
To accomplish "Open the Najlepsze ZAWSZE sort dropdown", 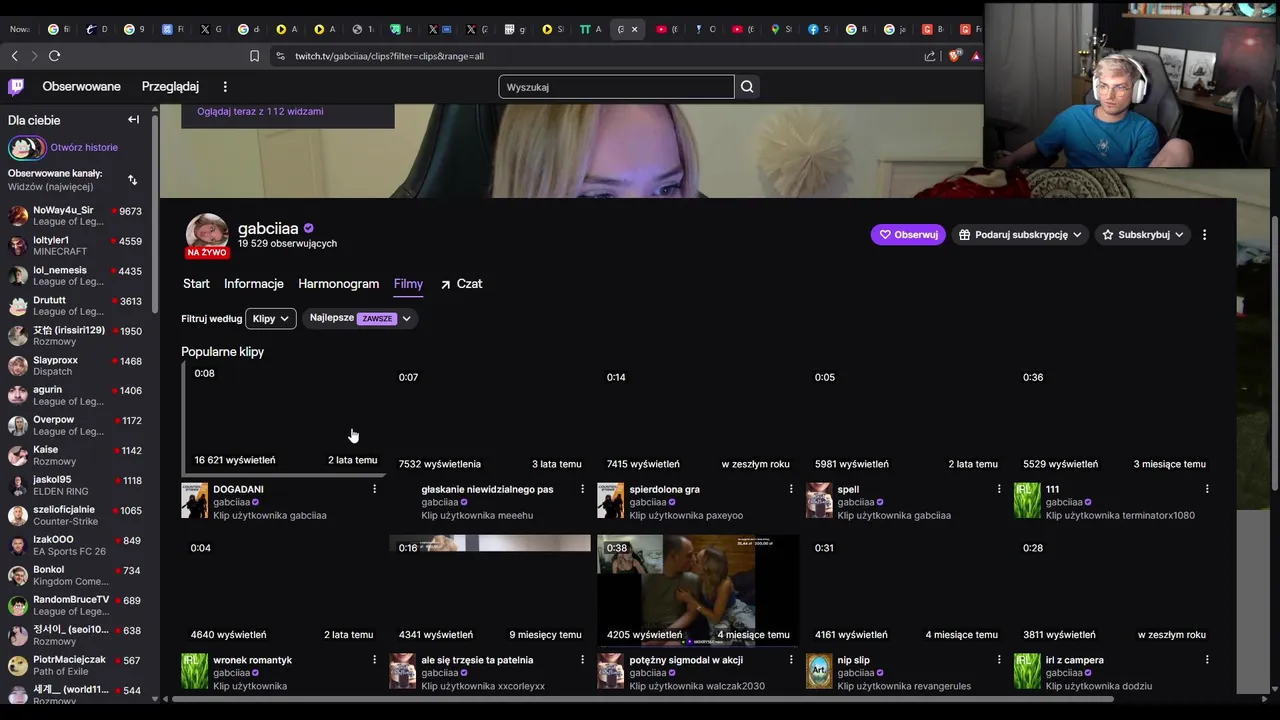I will [360, 318].
